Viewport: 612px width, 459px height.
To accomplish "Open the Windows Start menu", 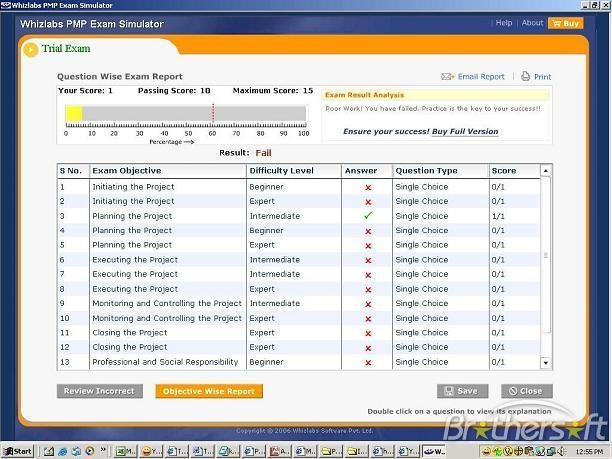I will coord(18,451).
